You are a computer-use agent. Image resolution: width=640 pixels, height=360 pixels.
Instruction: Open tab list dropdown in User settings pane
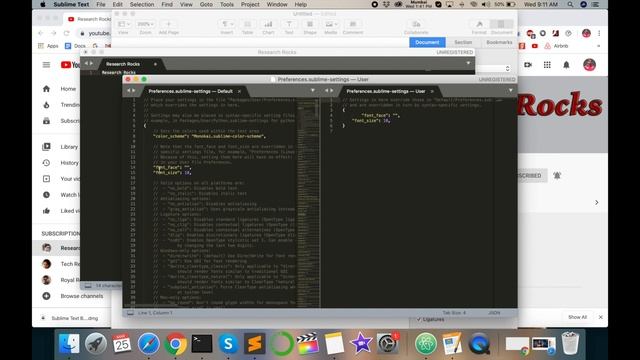[x=510, y=91]
